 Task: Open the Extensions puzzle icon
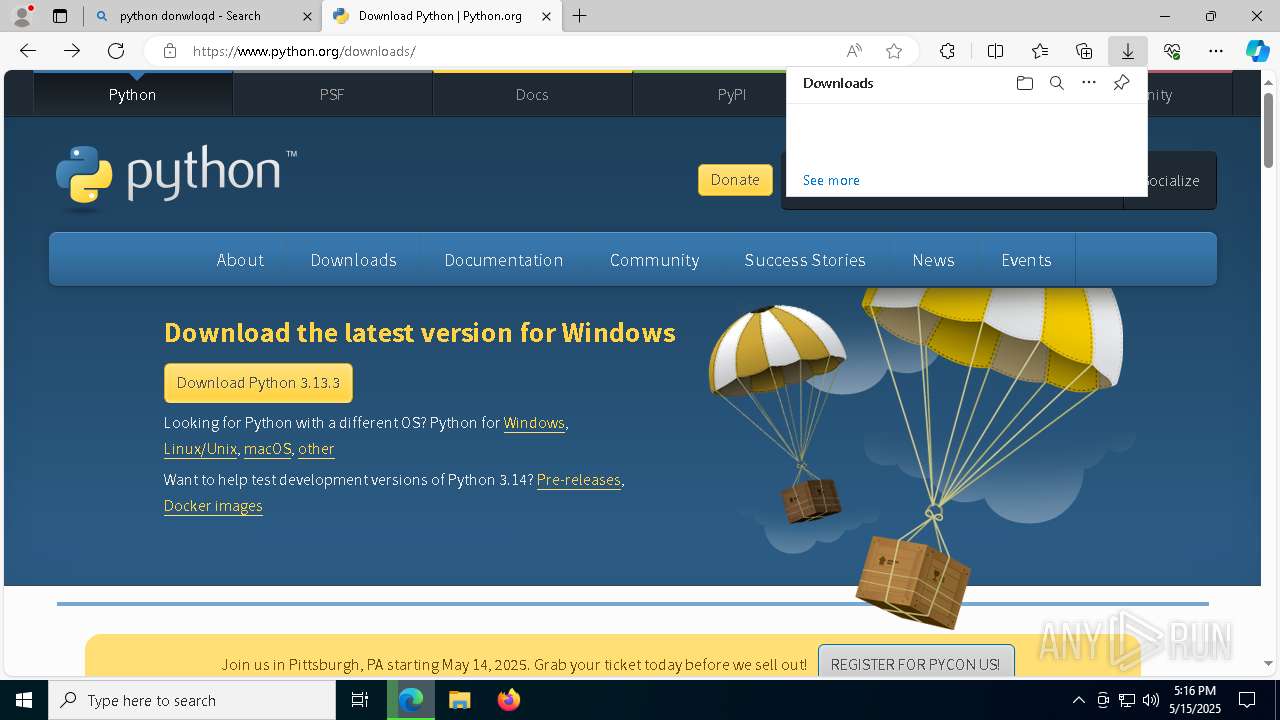pyautogui.click(x=947, y=51)
